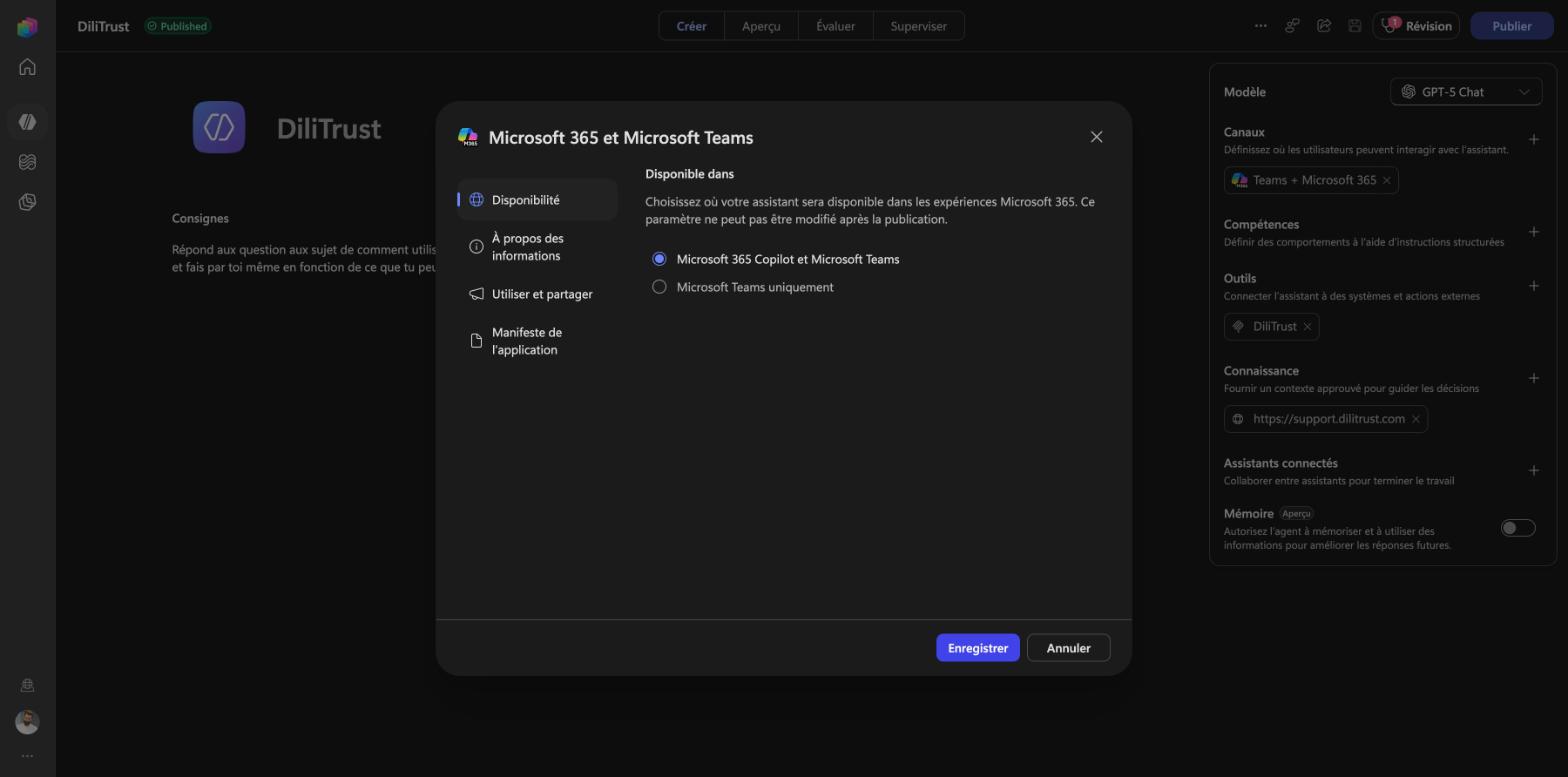Switch to the Superviser tab
Image resolution: width=1568 pixels, height=777 pixels.
918,26
